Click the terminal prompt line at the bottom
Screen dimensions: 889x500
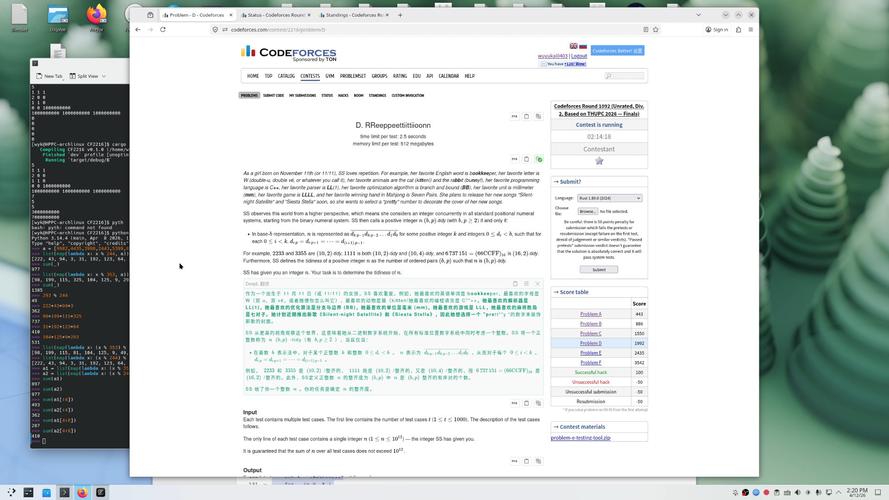pyautogui.click(x=79, y=441)
